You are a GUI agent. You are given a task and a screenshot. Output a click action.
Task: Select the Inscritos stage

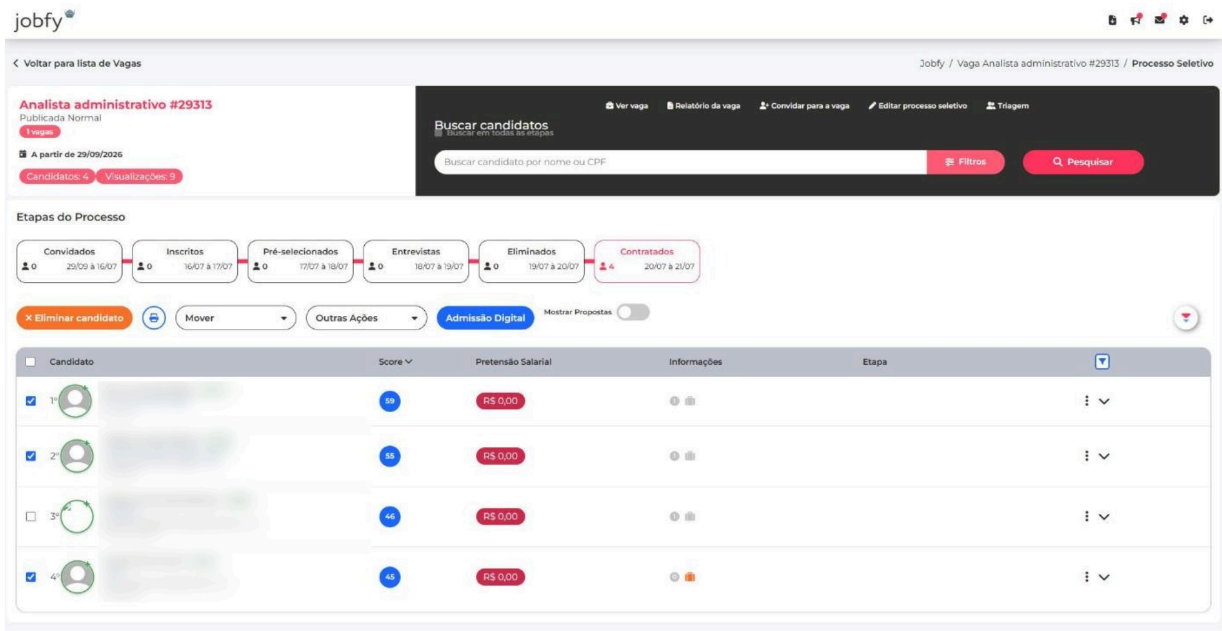click(185, 260)
